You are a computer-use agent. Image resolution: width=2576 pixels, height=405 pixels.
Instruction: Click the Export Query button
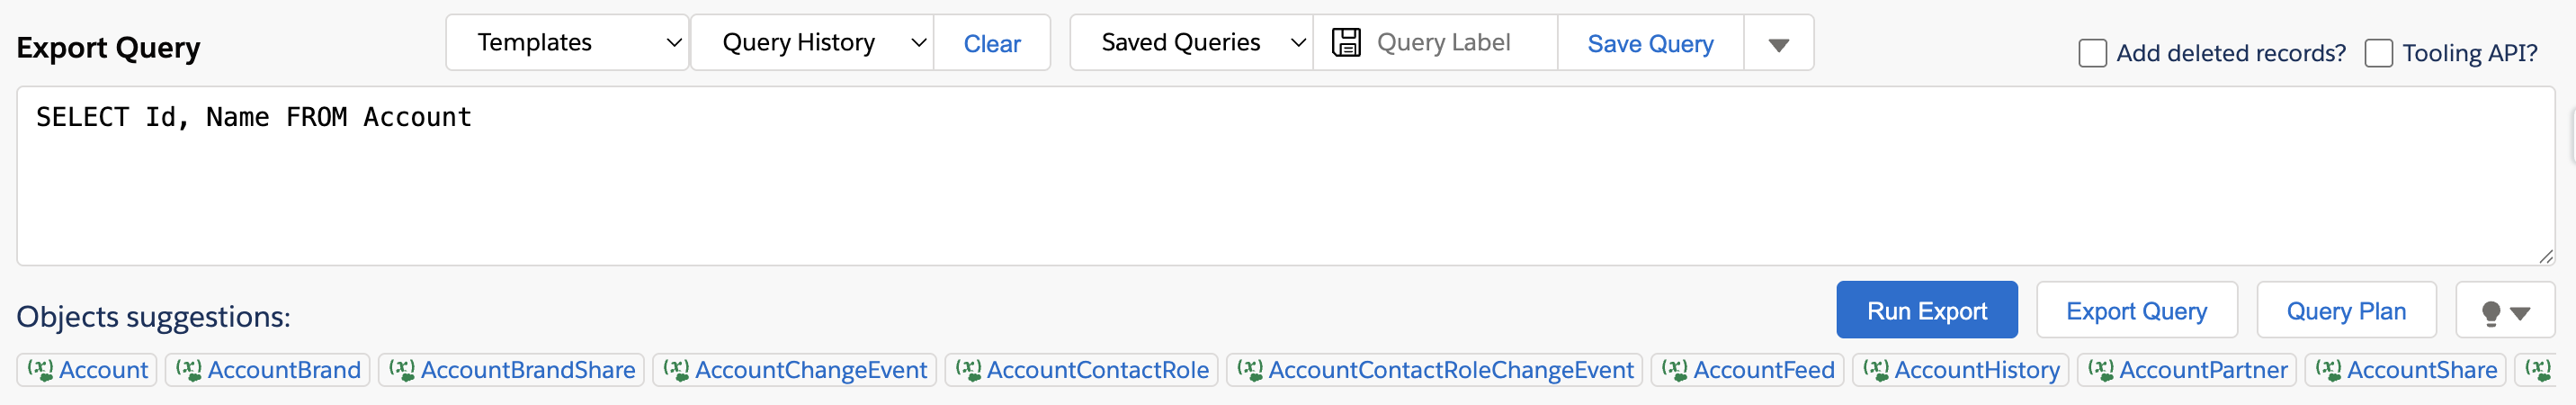coord(2136,310)
